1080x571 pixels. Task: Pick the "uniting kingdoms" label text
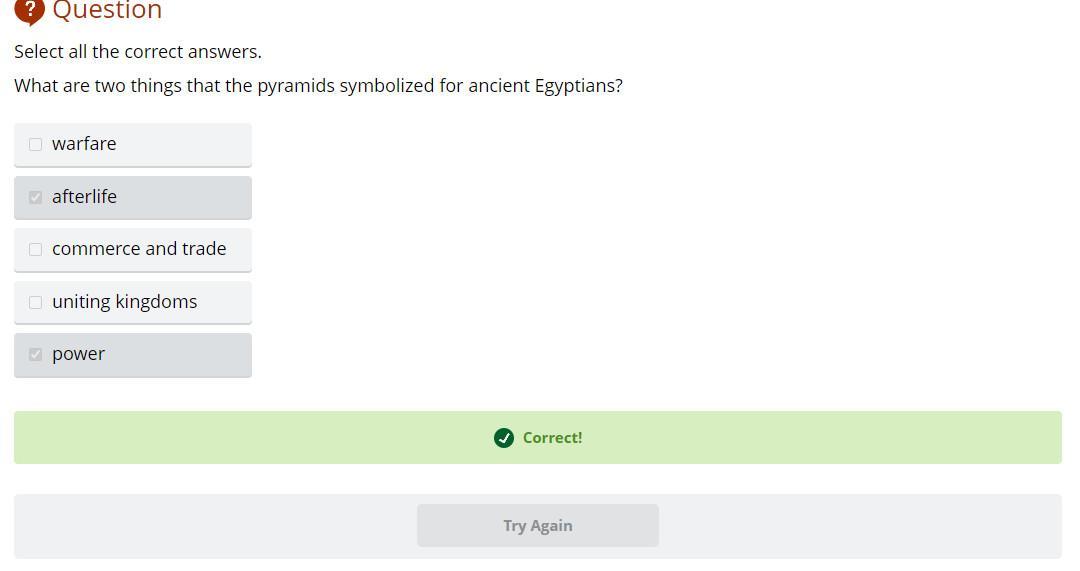(124, 302)
